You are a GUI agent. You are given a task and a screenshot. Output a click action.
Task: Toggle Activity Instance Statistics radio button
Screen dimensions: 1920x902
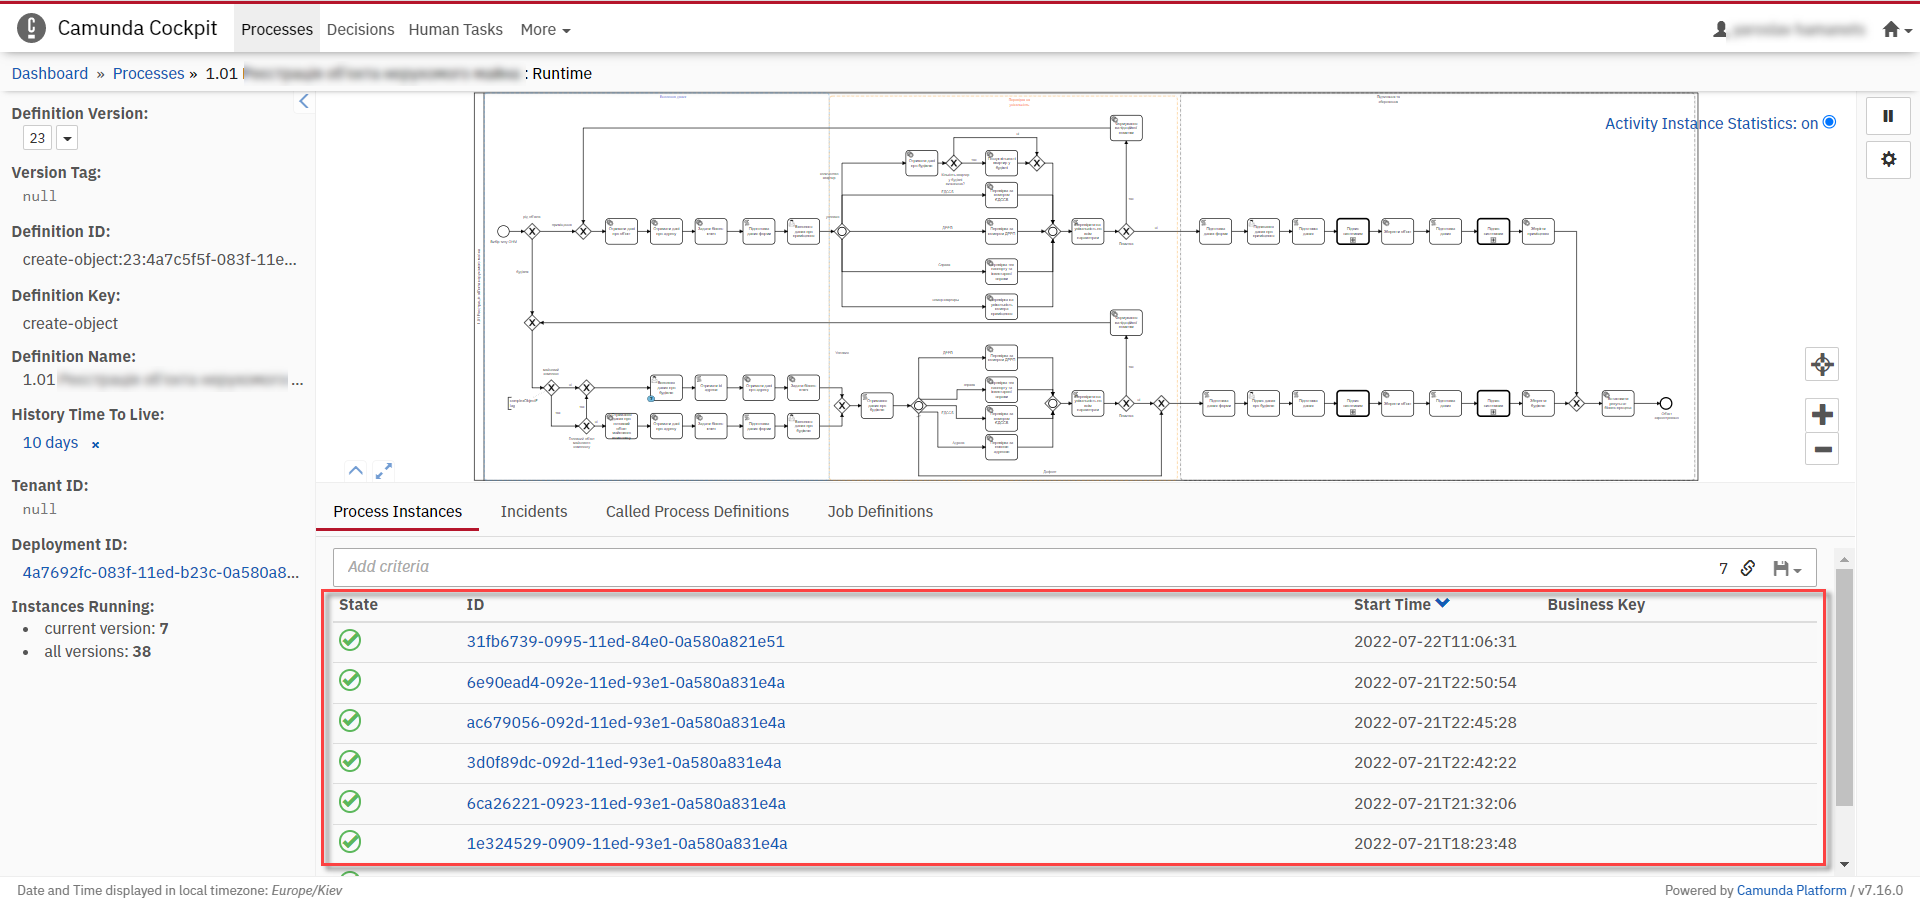coord(1829,122)
